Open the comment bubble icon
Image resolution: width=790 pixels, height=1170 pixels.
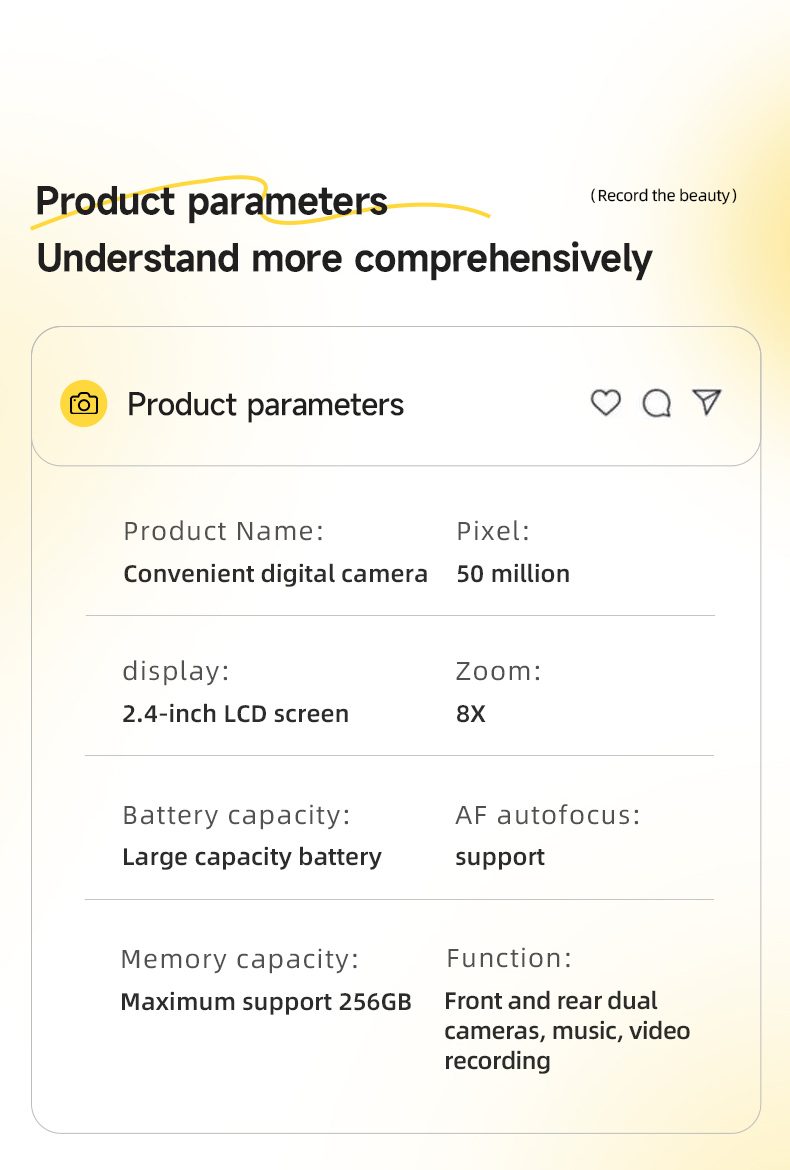point(656,403)
